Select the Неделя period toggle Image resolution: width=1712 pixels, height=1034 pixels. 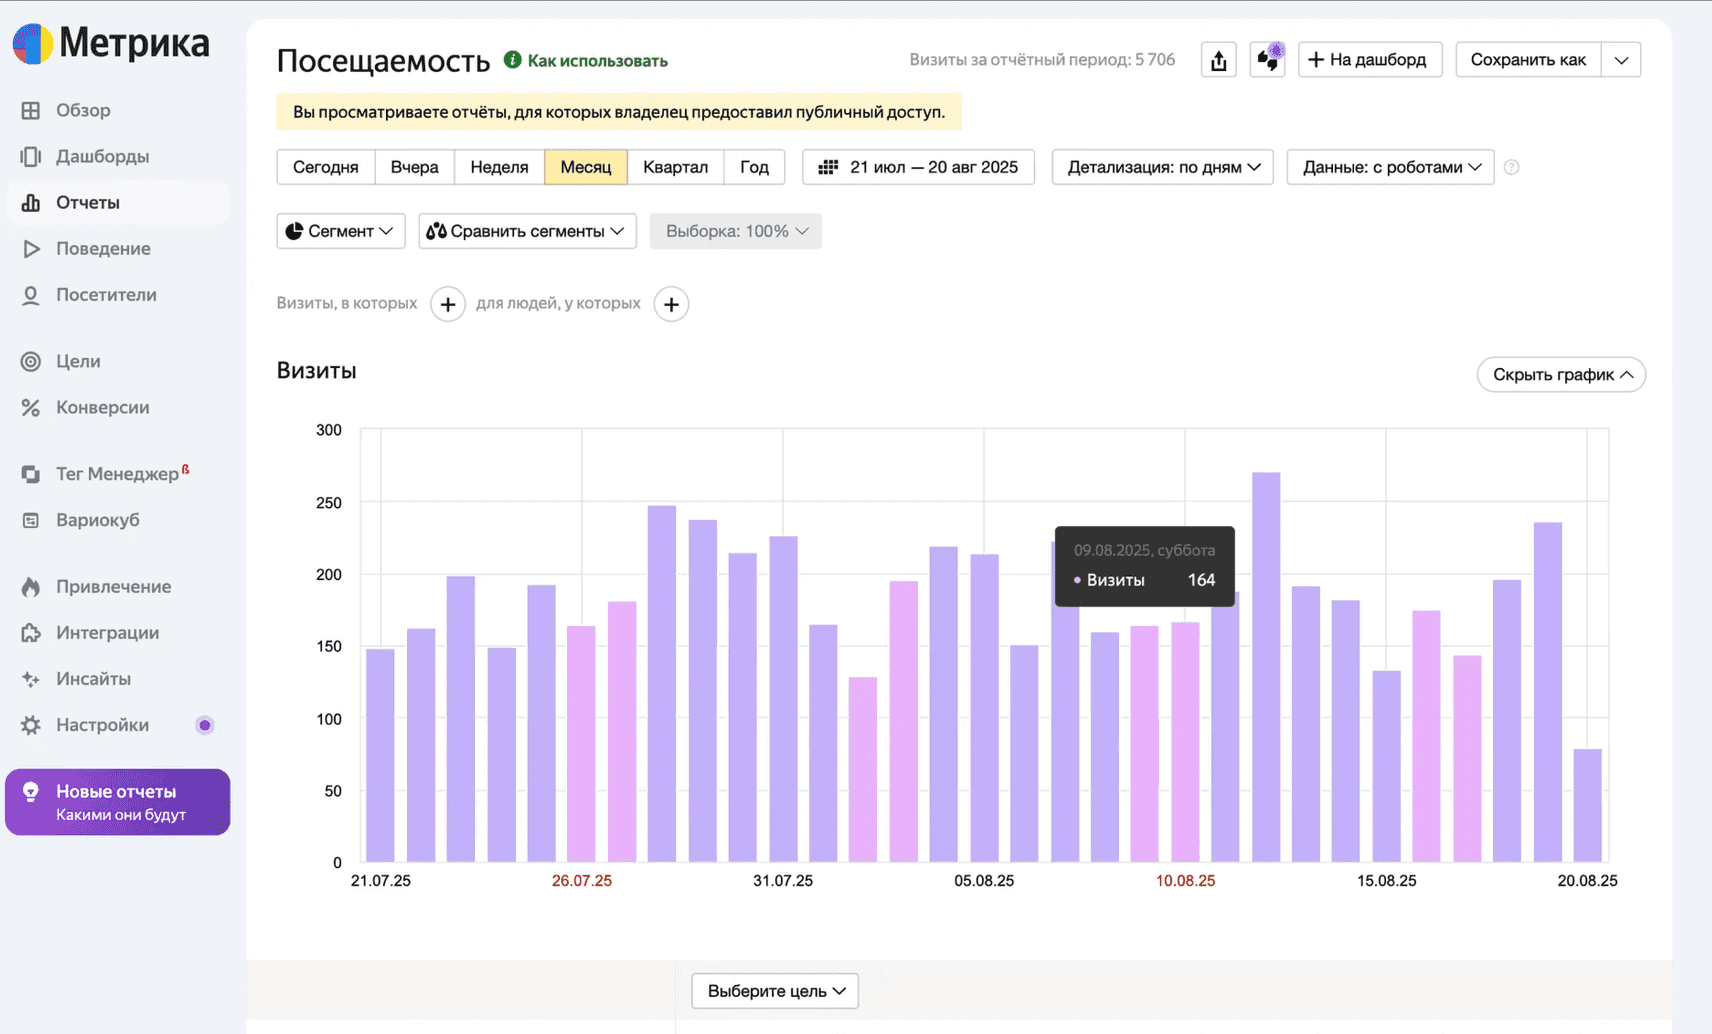click(499, 167)
